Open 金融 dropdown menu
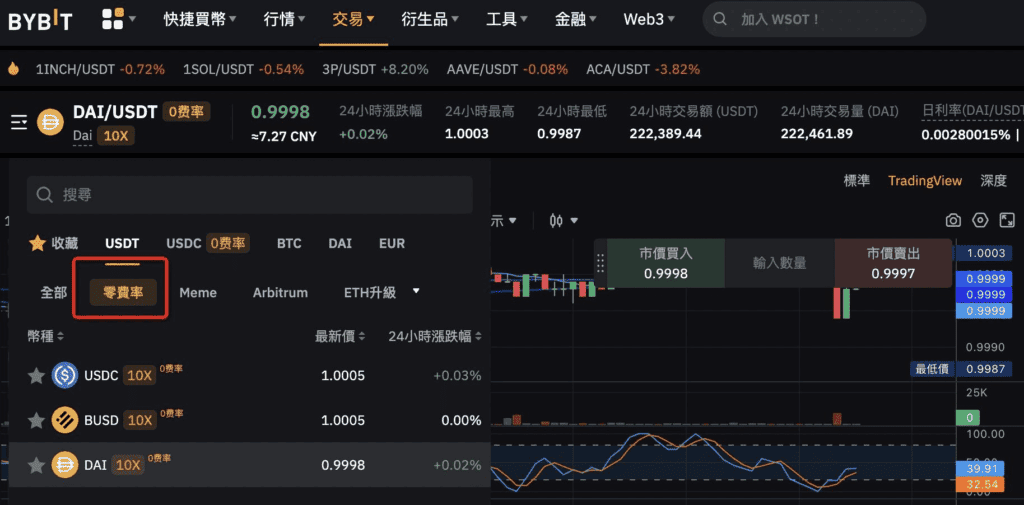Image resolution: width=1024 pixels, height=505 pixels. point(575,19)
